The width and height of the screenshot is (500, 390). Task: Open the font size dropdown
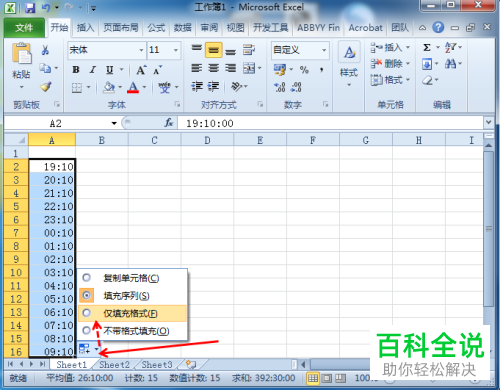(176, 50)
